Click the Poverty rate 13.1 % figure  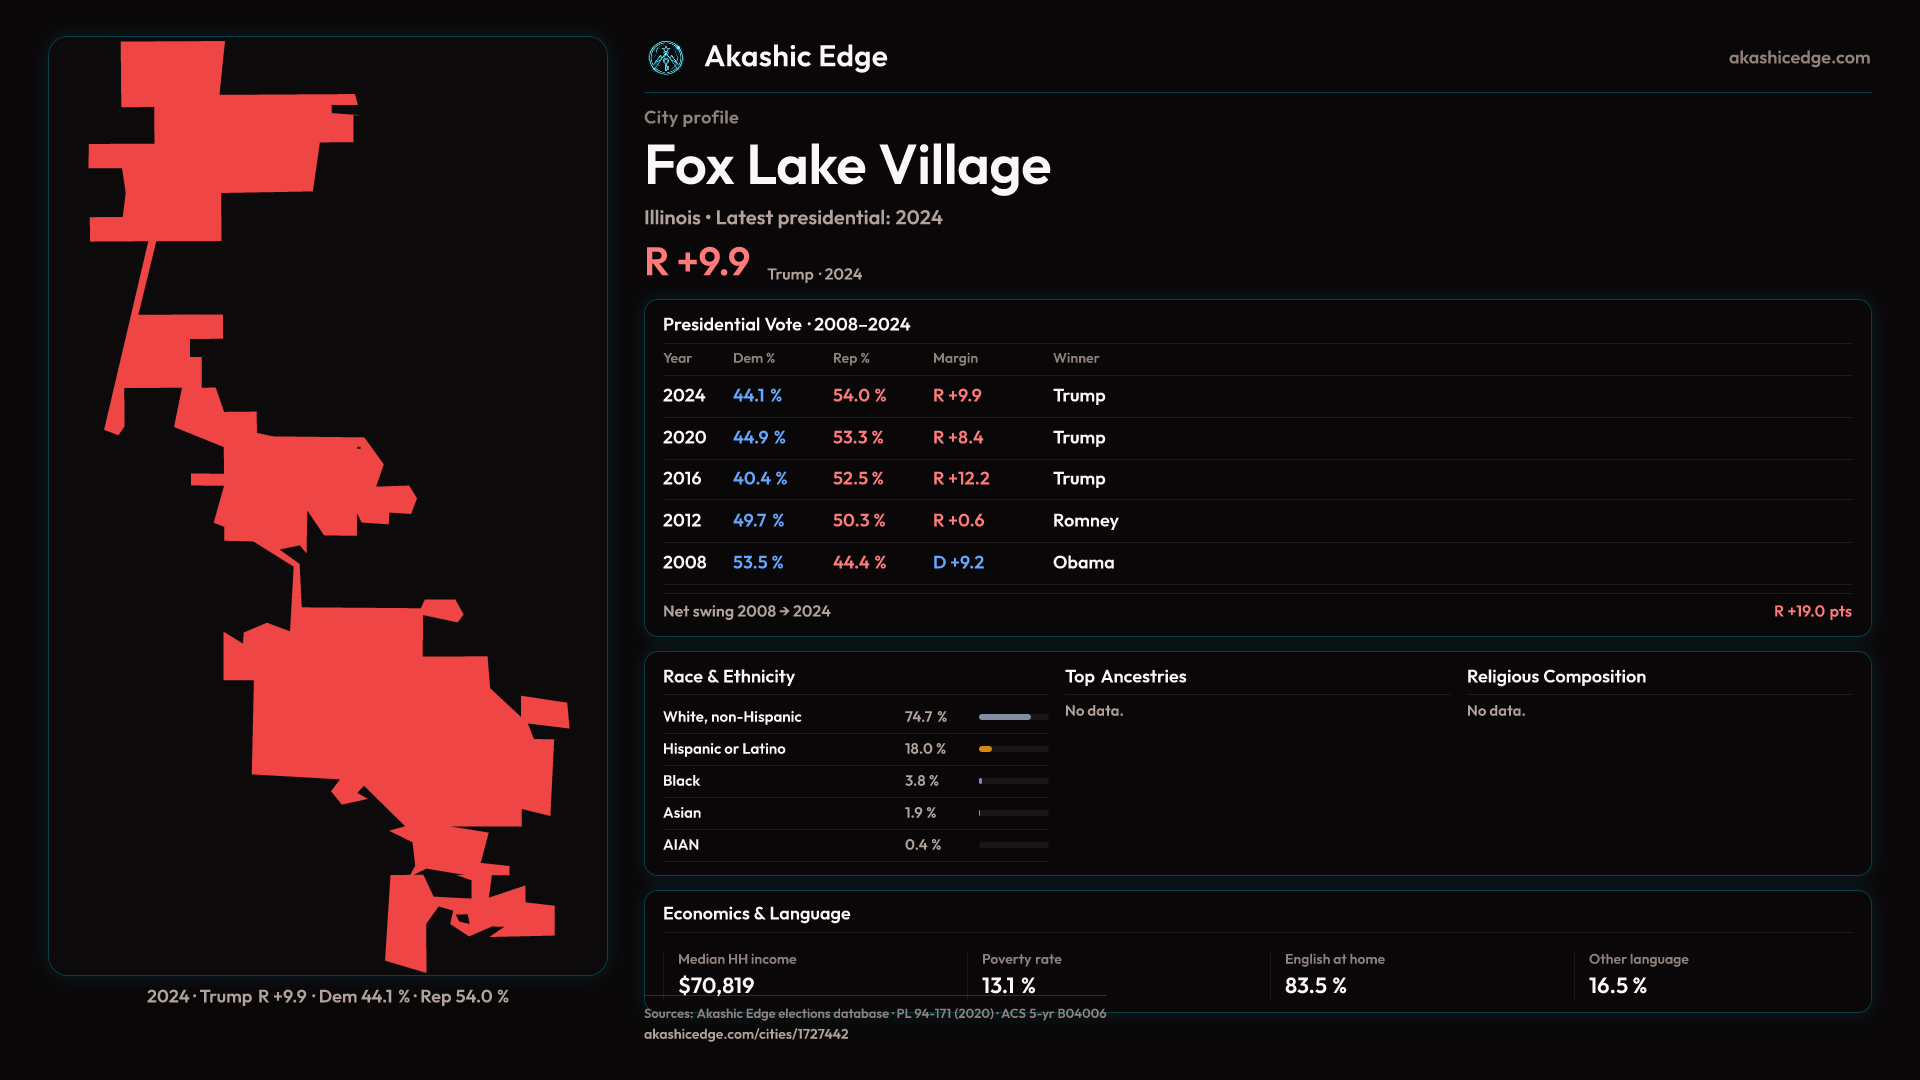pos(1008,986)
